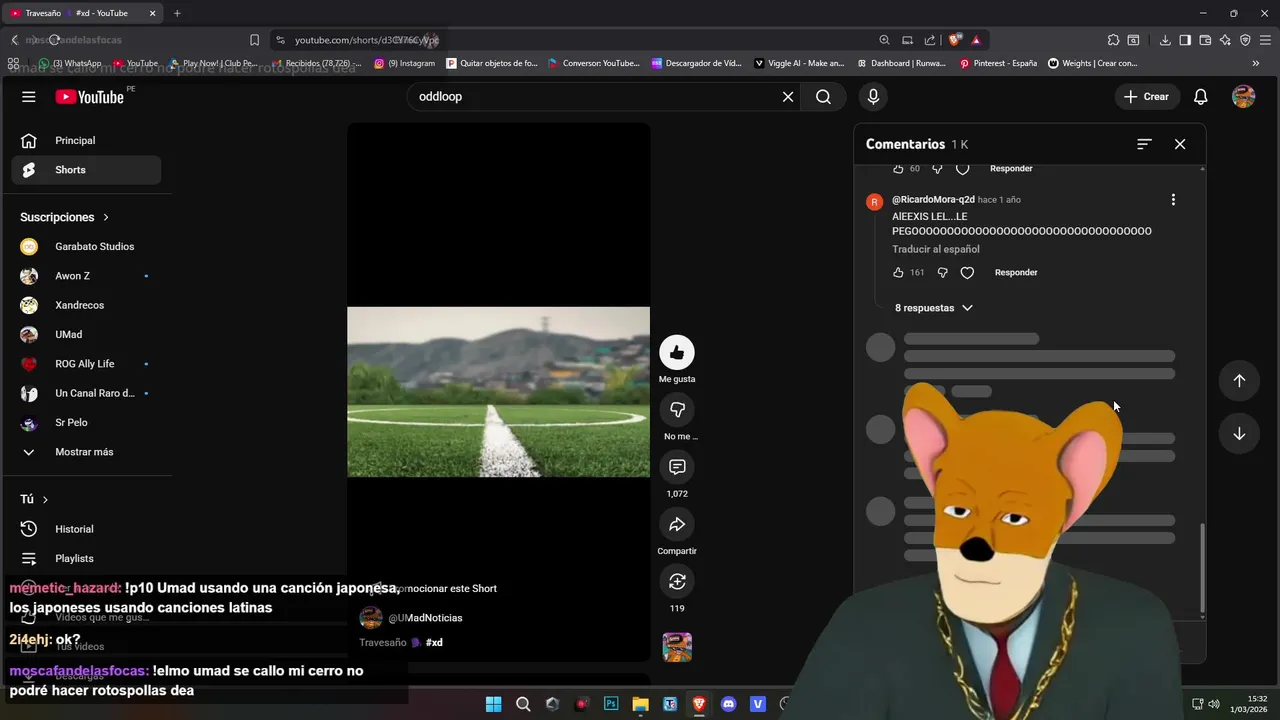Click the Crear button
This screenshot has height=720, width=1280.
click(x=1146, y=97)
